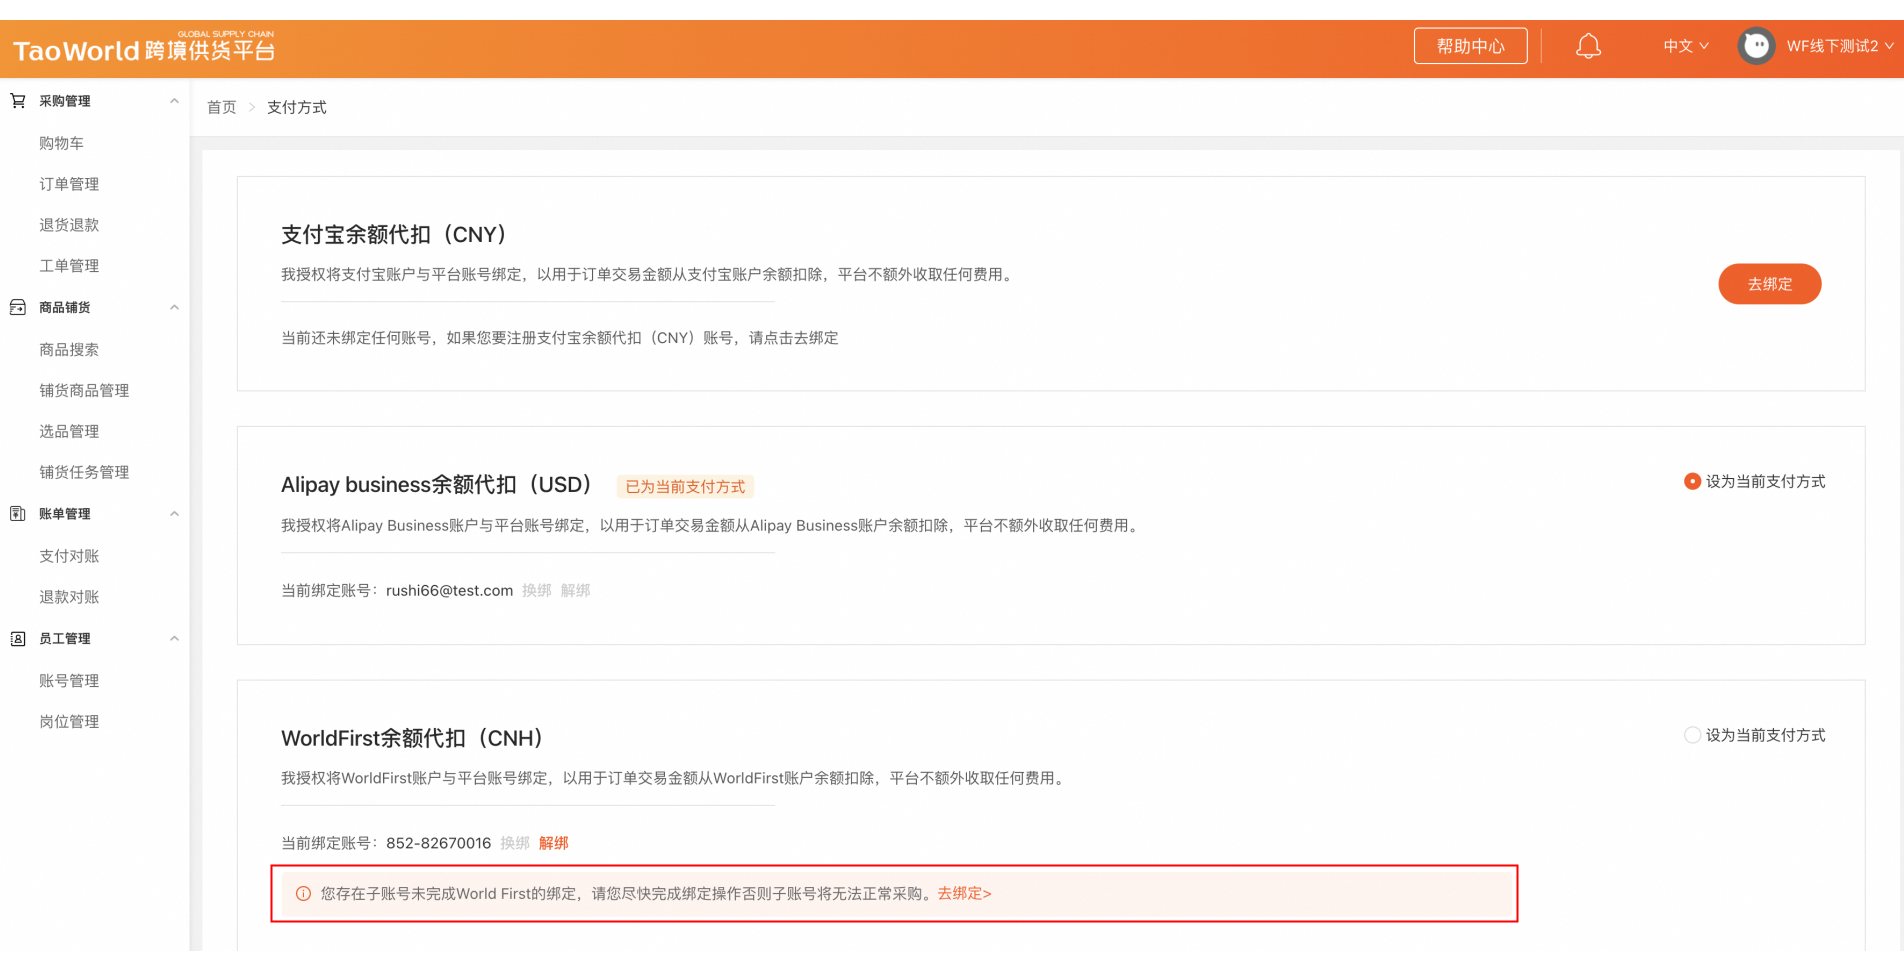Open the 中文 language dropdown
1904x978 pixels.
[1684, 45]
